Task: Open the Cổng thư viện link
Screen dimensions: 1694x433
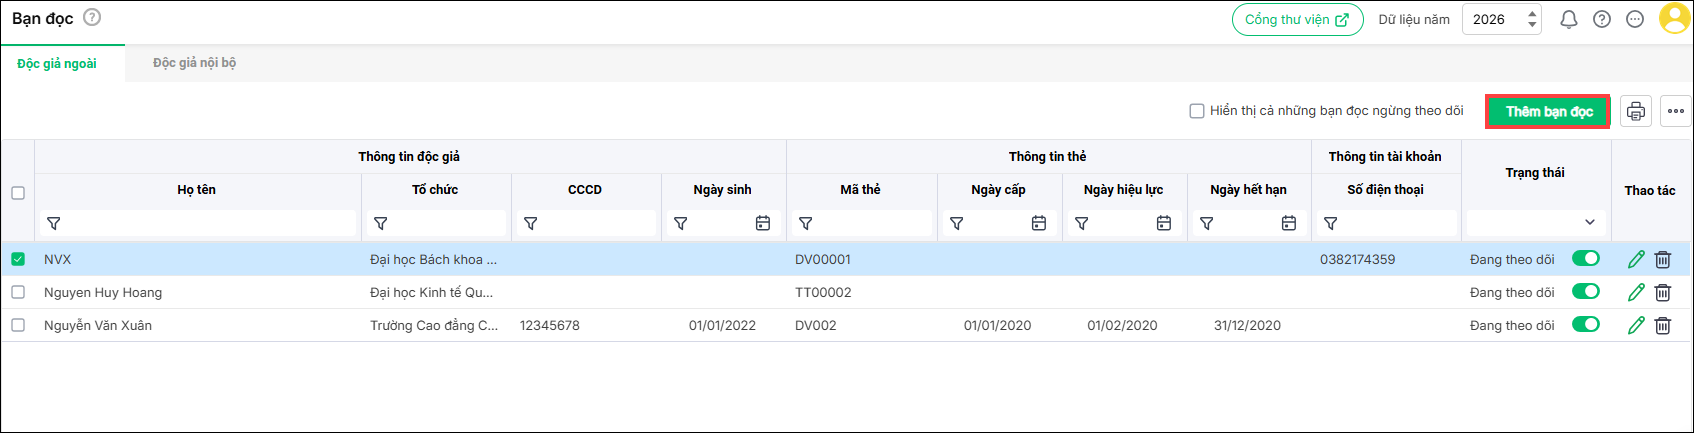Action: coord(1297,20)
